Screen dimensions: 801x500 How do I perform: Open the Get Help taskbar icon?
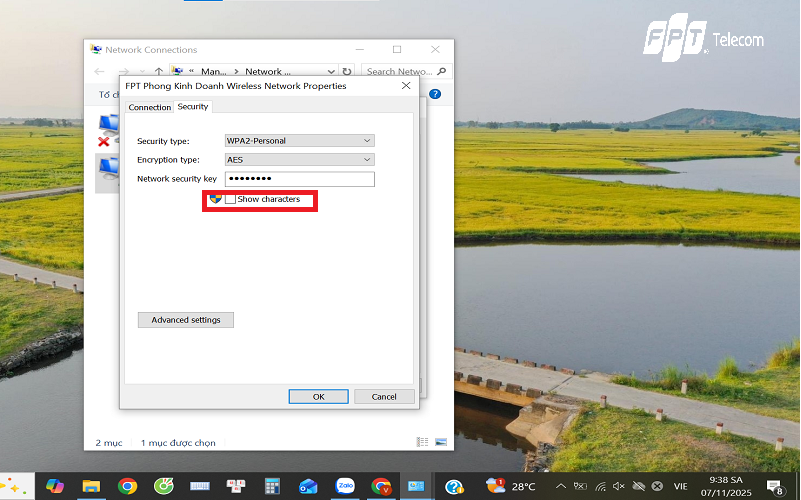click(454, 486)
